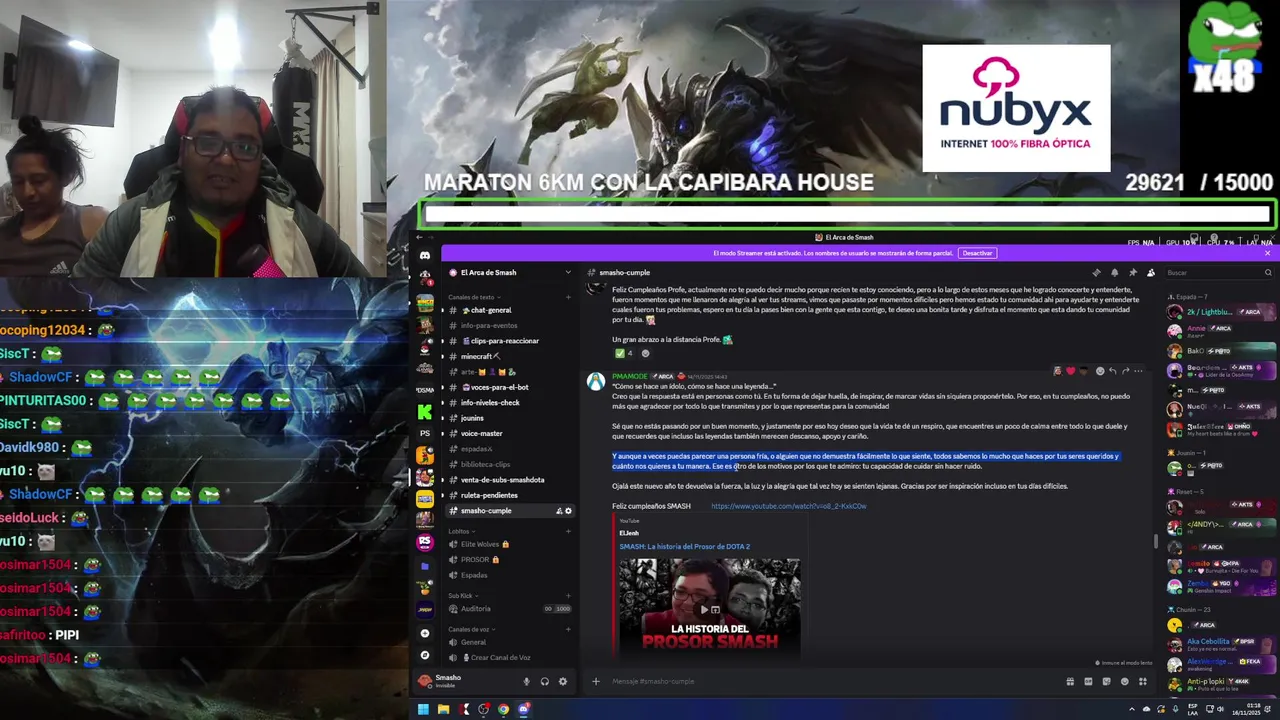
Task: Click the Buscar search field
Action: [1217, 272]
